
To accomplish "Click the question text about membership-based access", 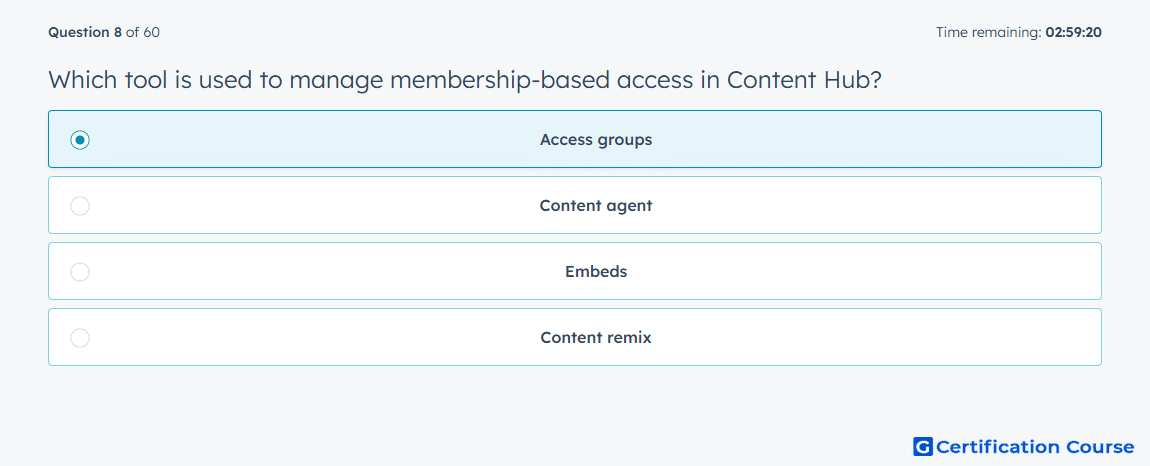I will point(464,80).
